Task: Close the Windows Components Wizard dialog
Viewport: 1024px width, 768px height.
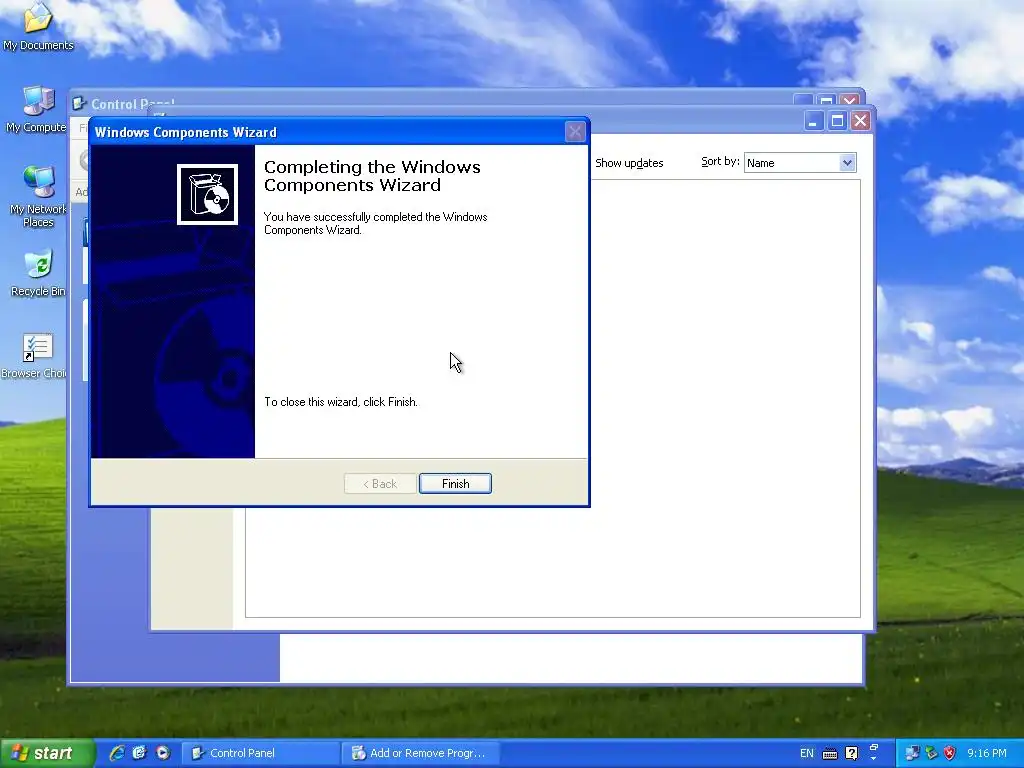Action: pyautogui.click(x=575, y=132)
